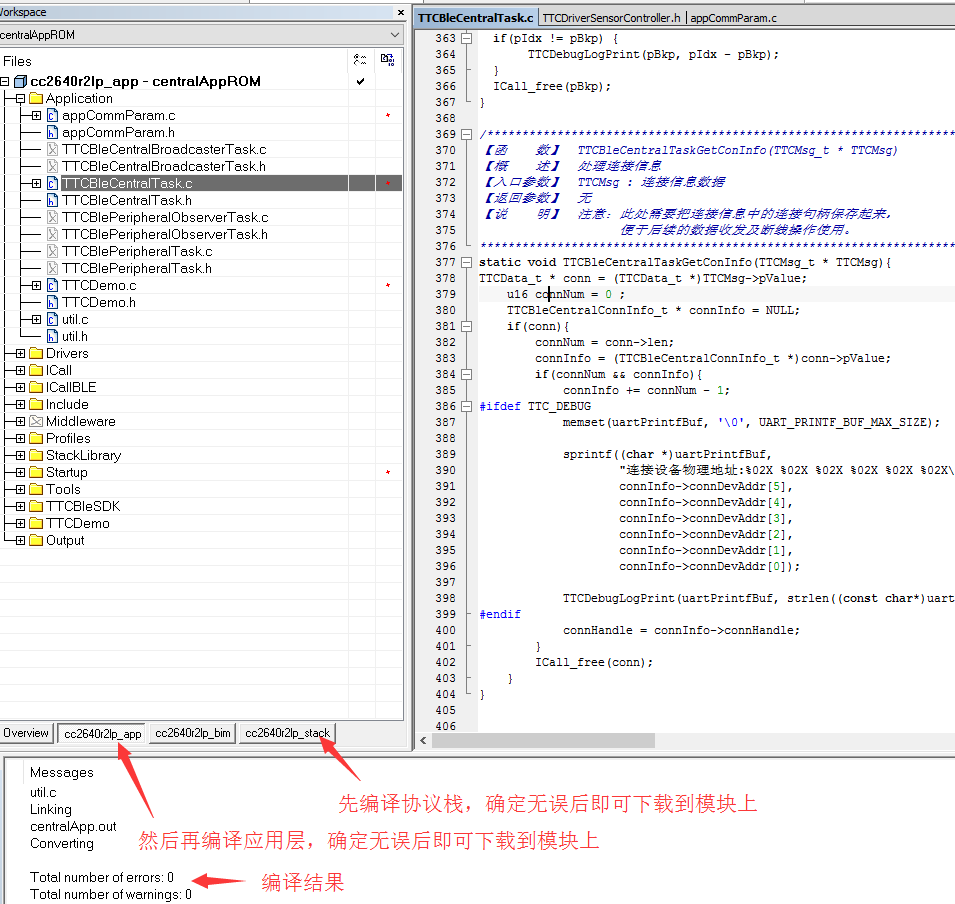Click the project settings column icon in Files header
955x904 pixels.
click(x=360, y=60)
